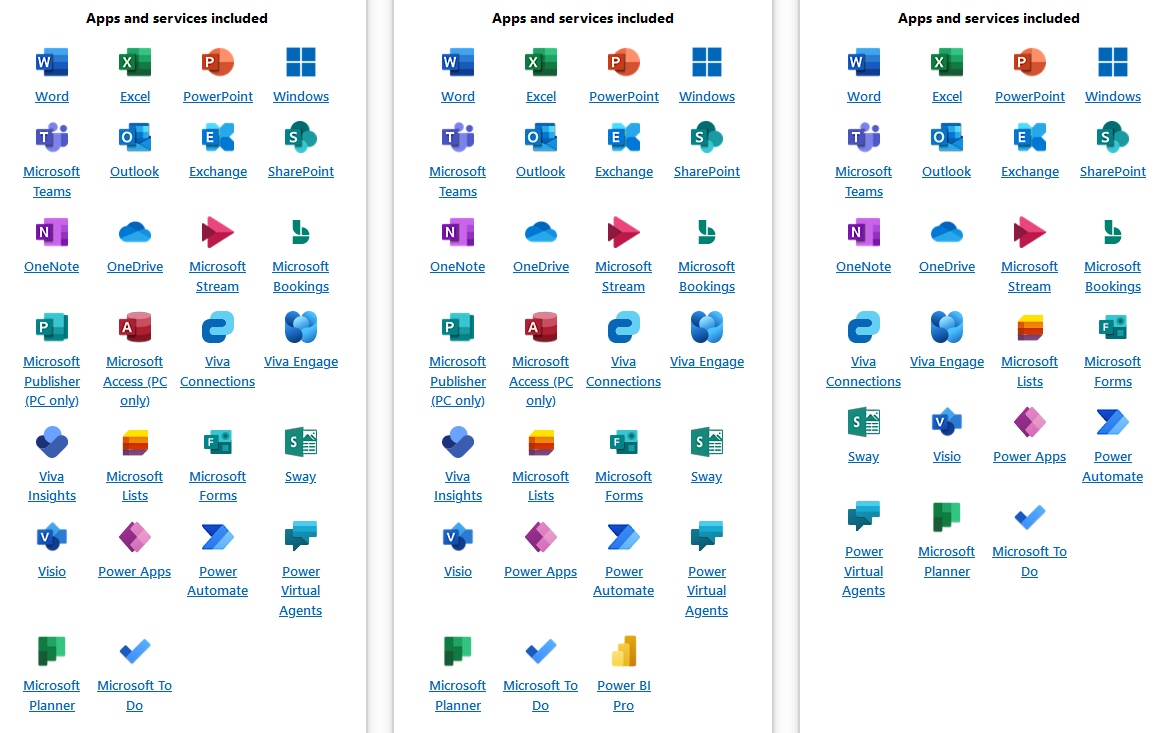Click the Microsoft Publisher icon in the left column

click(x=52, y=328)
